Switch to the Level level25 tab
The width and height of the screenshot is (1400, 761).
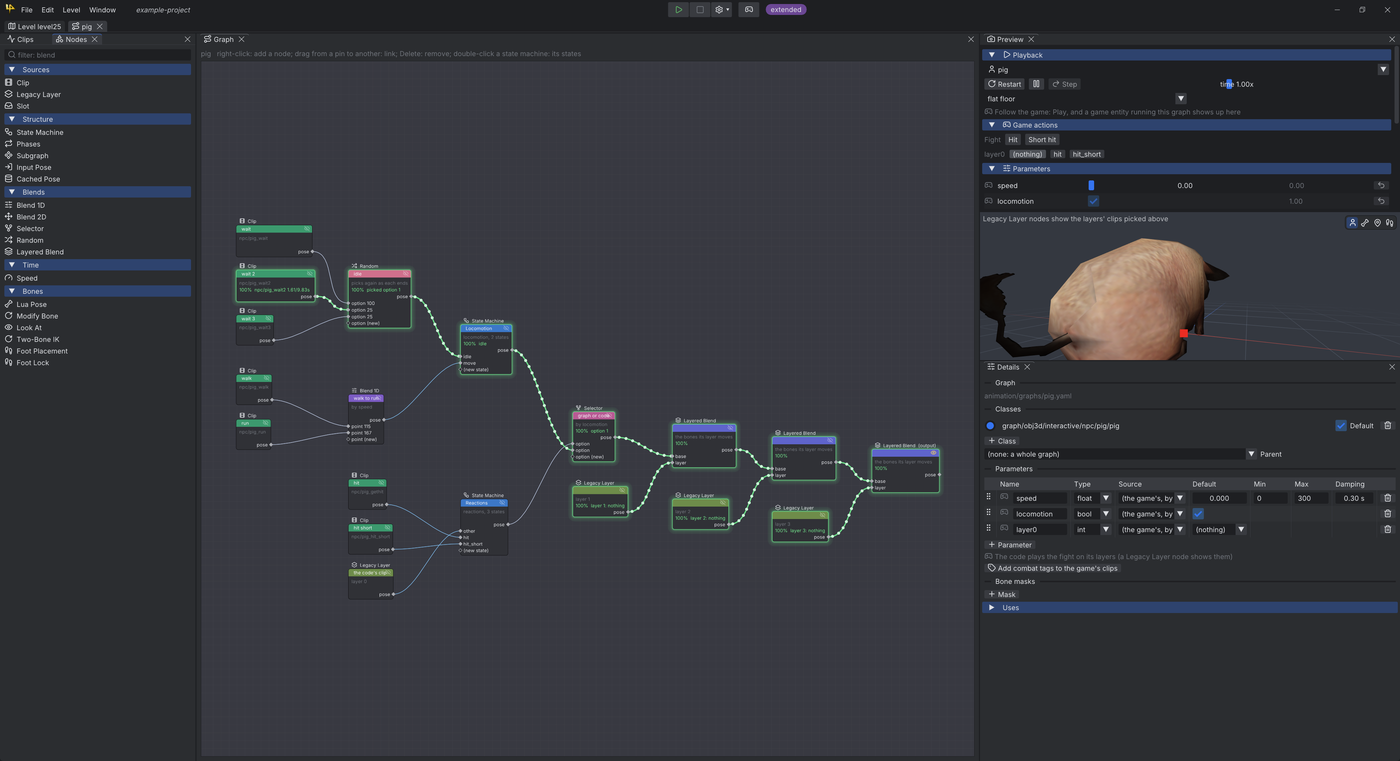[34, 26]
